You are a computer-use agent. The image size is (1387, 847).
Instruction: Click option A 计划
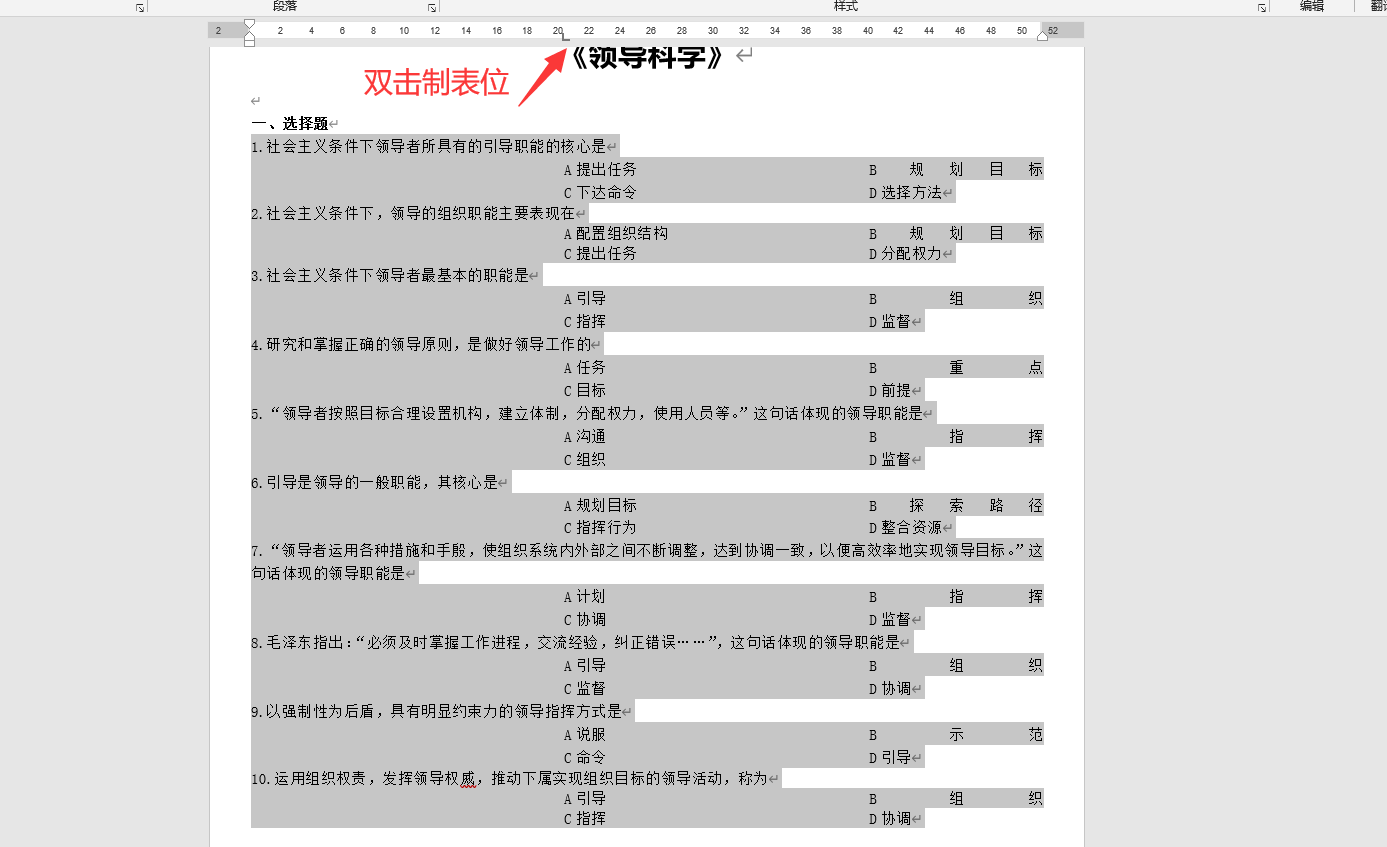coord(585,597)
